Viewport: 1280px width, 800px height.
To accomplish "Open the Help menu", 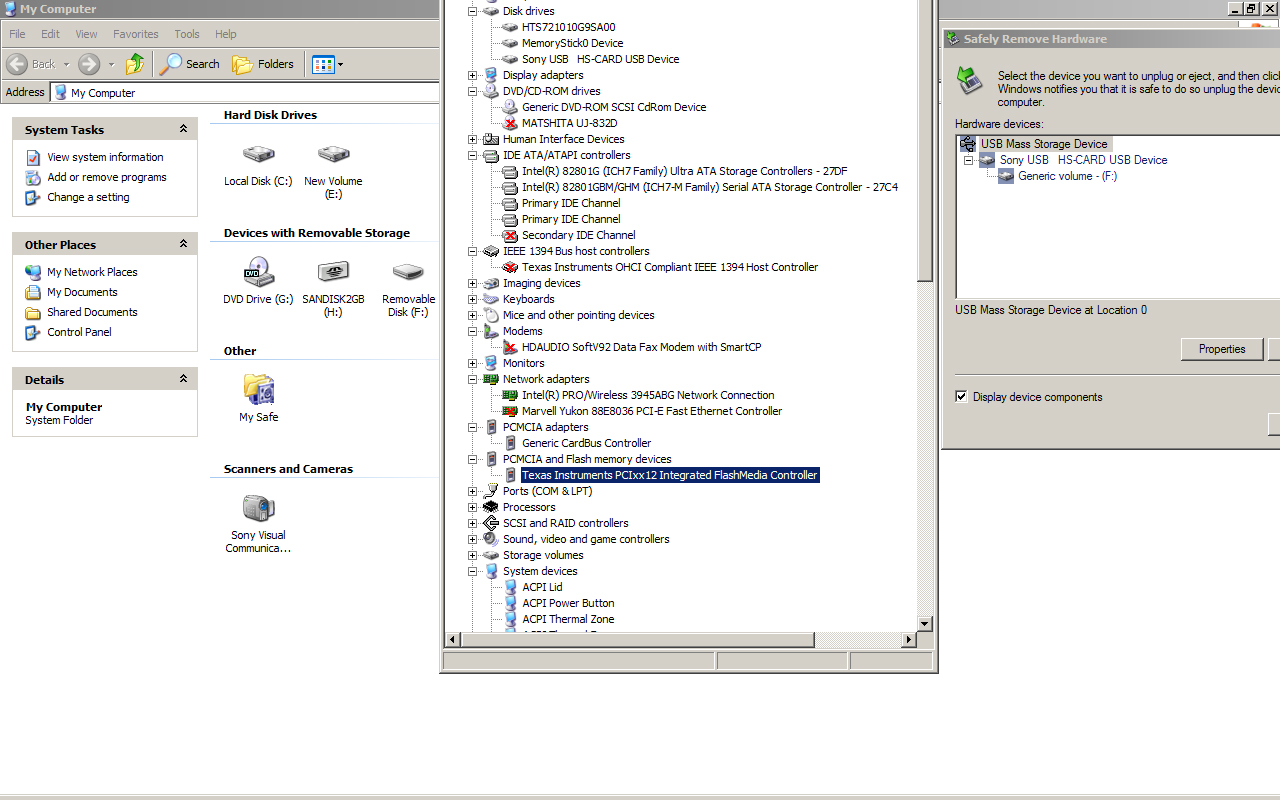I will 226,34.
